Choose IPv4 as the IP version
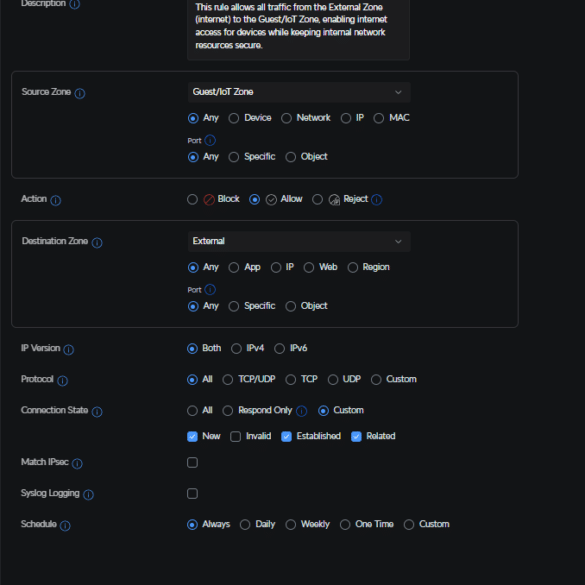Screen dimensions: 585x585 (x=236, y=348)
